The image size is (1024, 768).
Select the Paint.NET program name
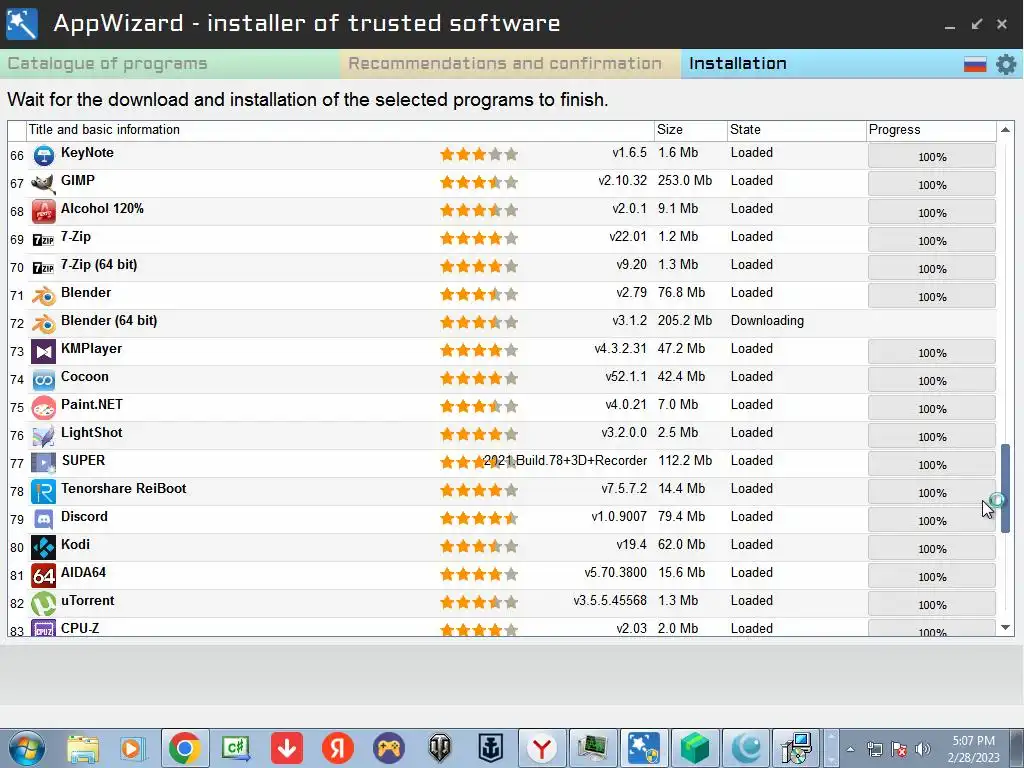click(91, 404)
